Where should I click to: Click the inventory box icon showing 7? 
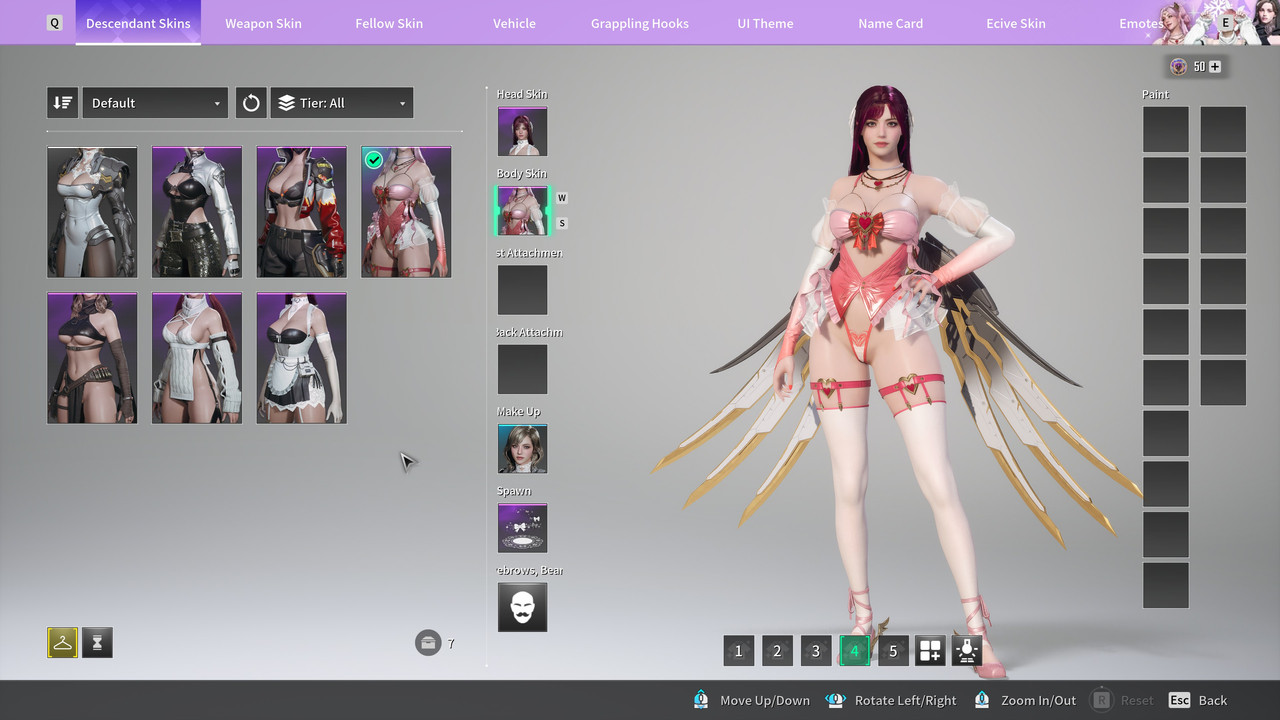(428, 643)
